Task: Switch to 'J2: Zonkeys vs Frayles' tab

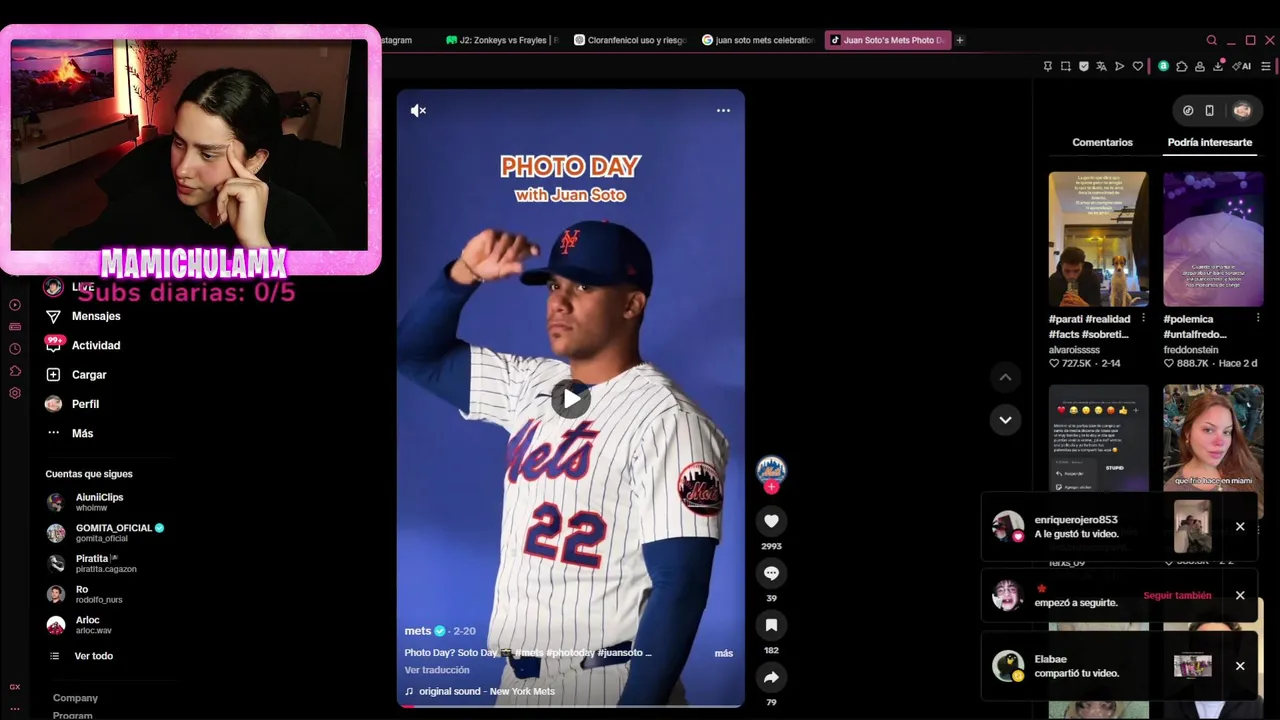Action: (502, 40)
